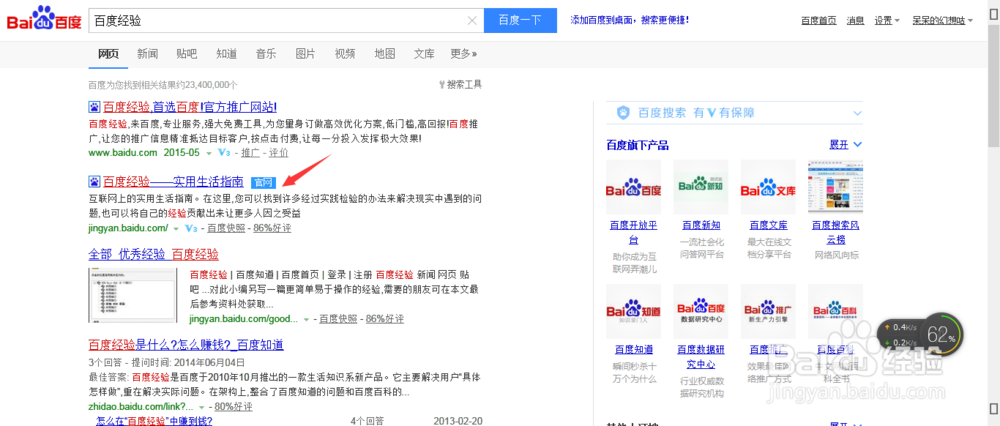
Task: Go to 百度首页 link
Action: click(x=818, y=20)
